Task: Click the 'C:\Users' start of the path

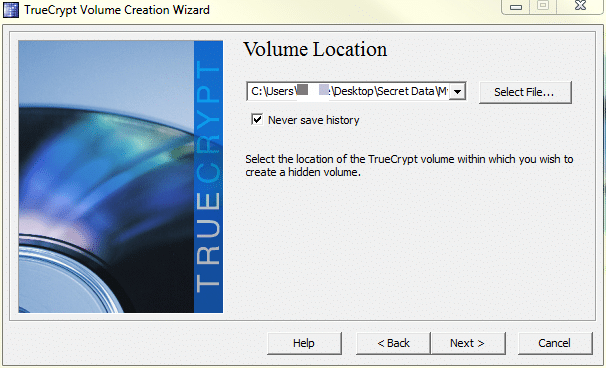Action: coord(272,91)
